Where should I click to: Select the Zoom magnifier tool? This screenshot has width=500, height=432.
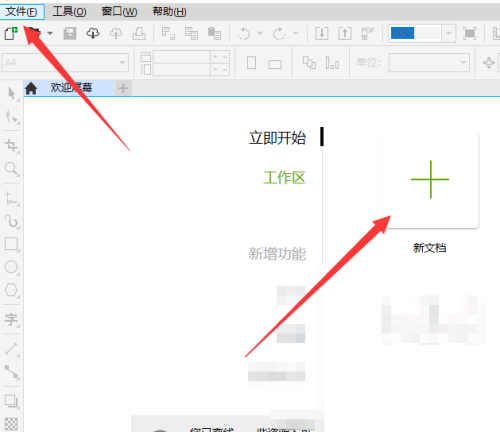[12, 169]
